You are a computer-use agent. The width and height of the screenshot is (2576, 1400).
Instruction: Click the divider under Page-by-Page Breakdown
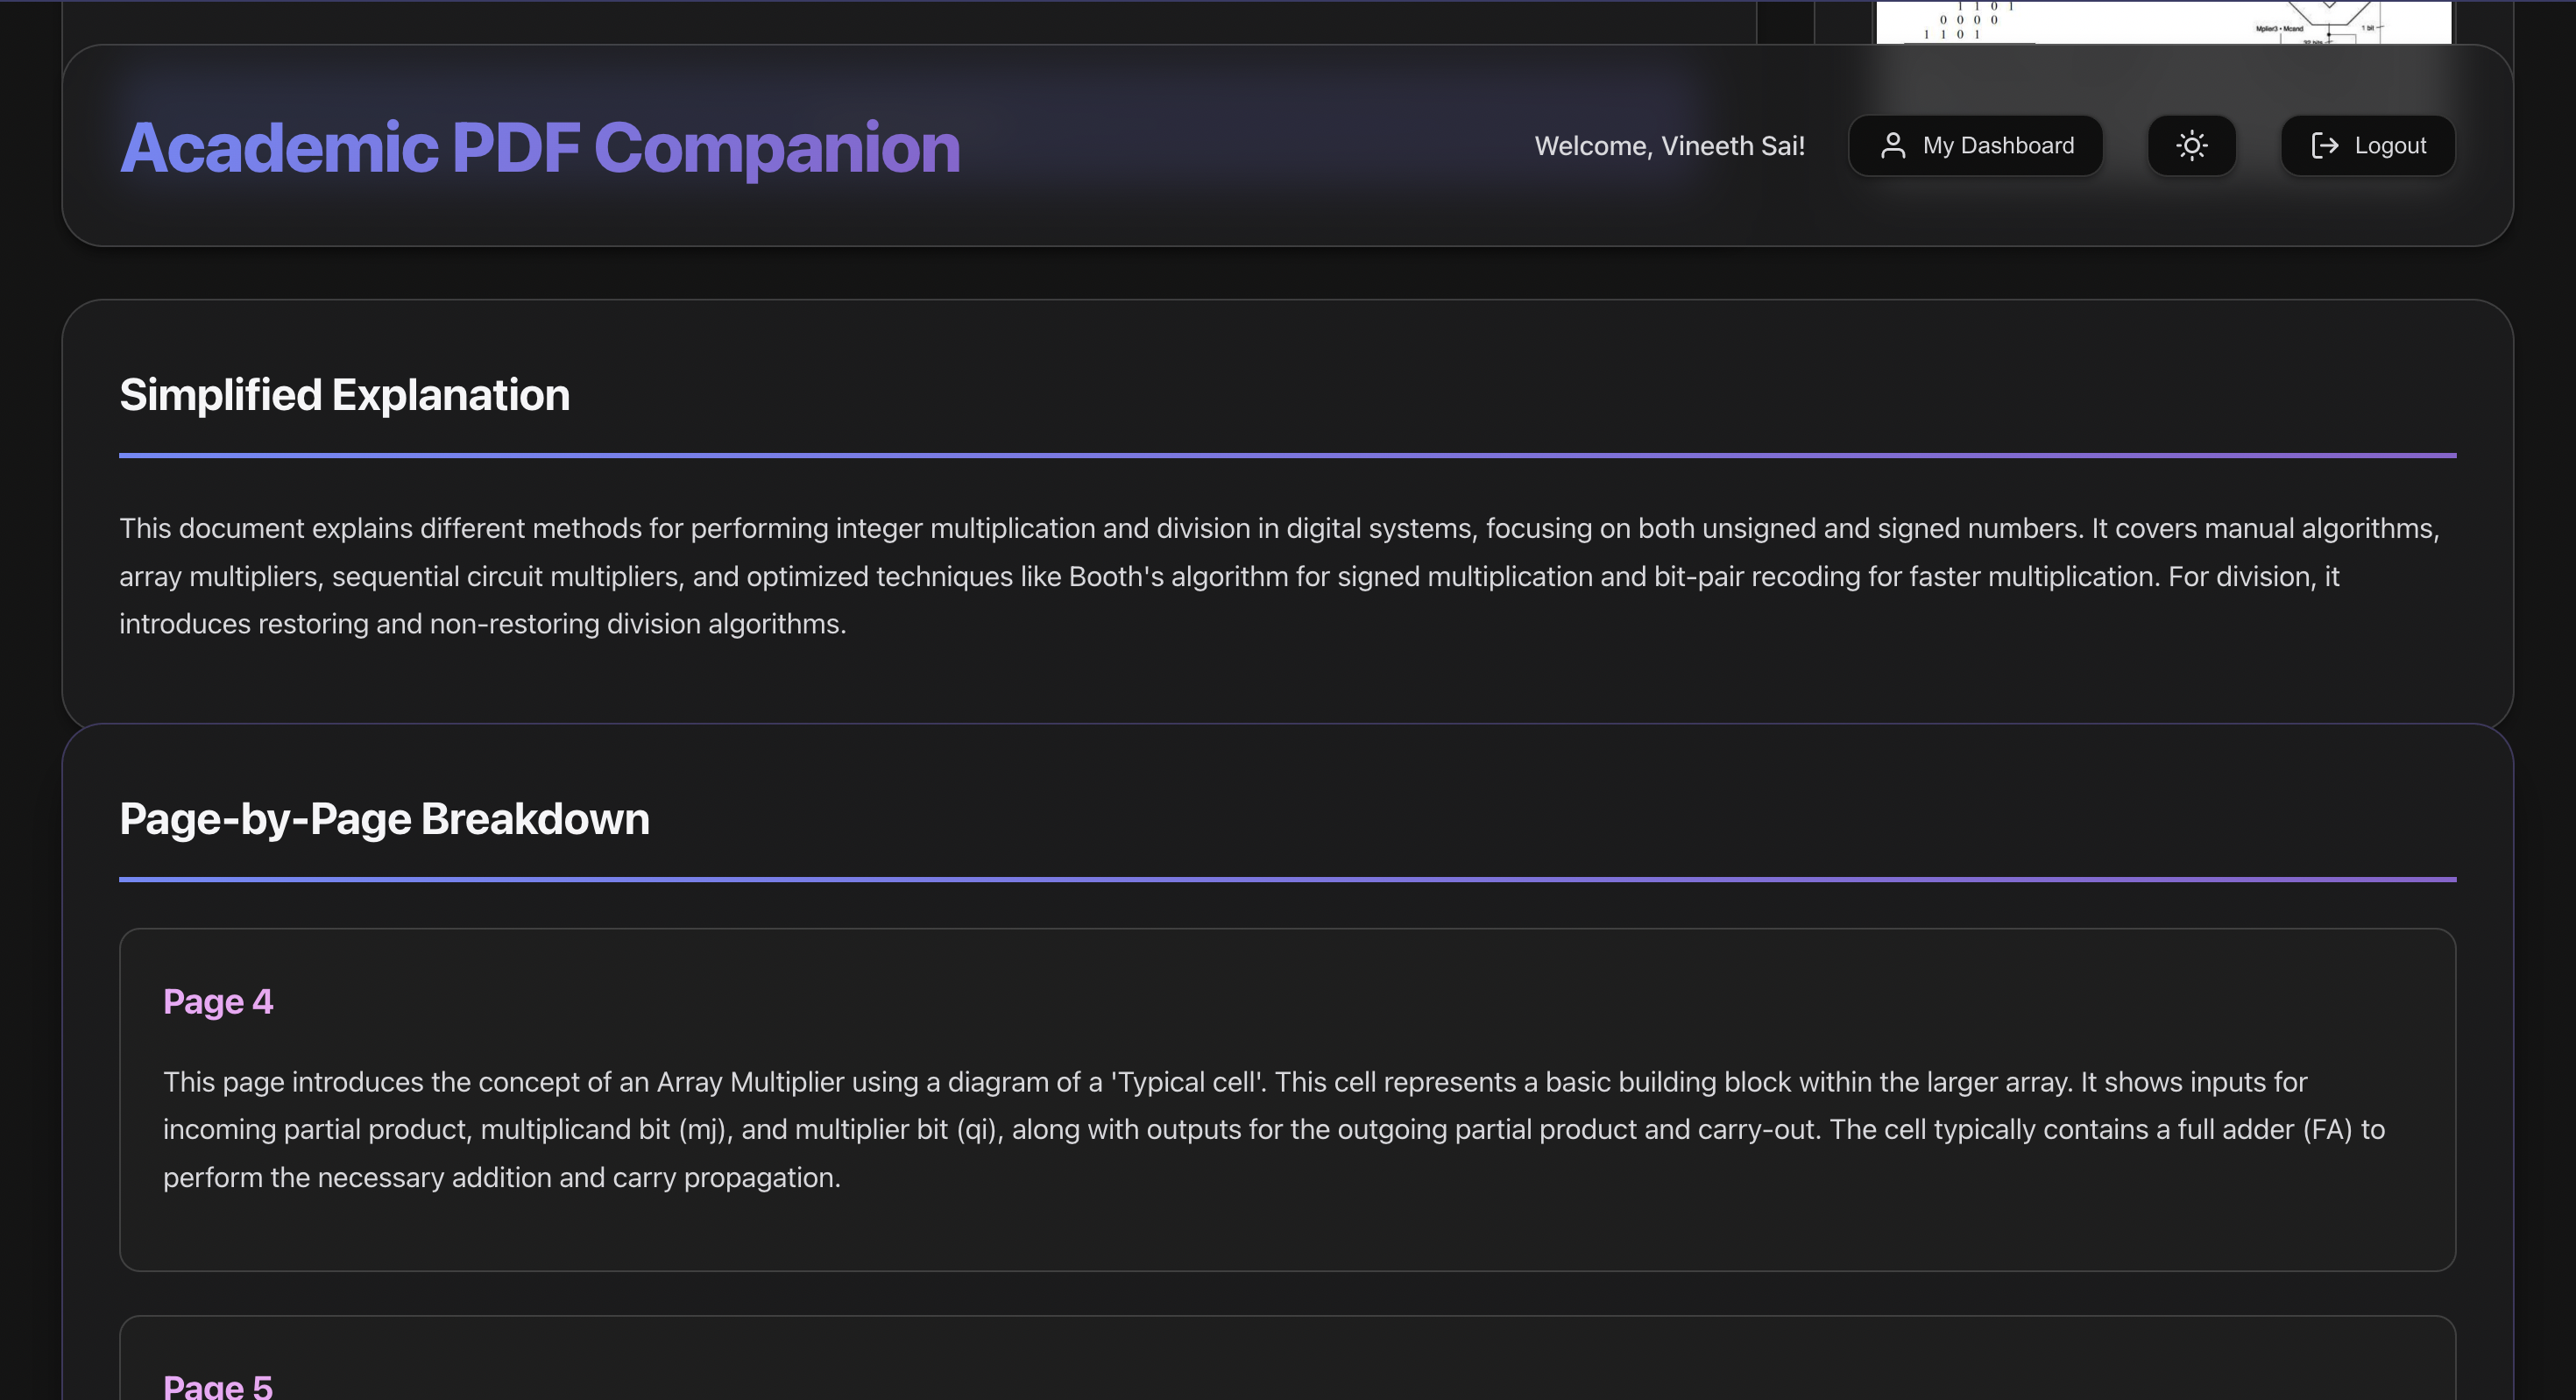pos(1287,880)
